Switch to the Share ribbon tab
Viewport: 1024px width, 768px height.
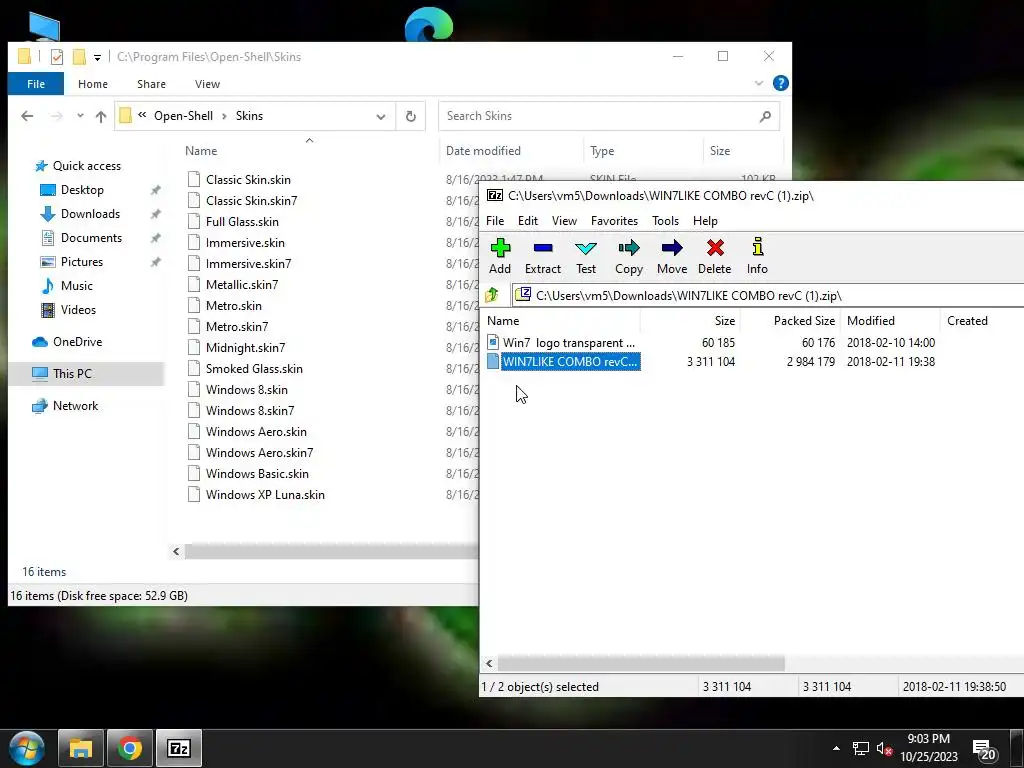tap(152, 84)
